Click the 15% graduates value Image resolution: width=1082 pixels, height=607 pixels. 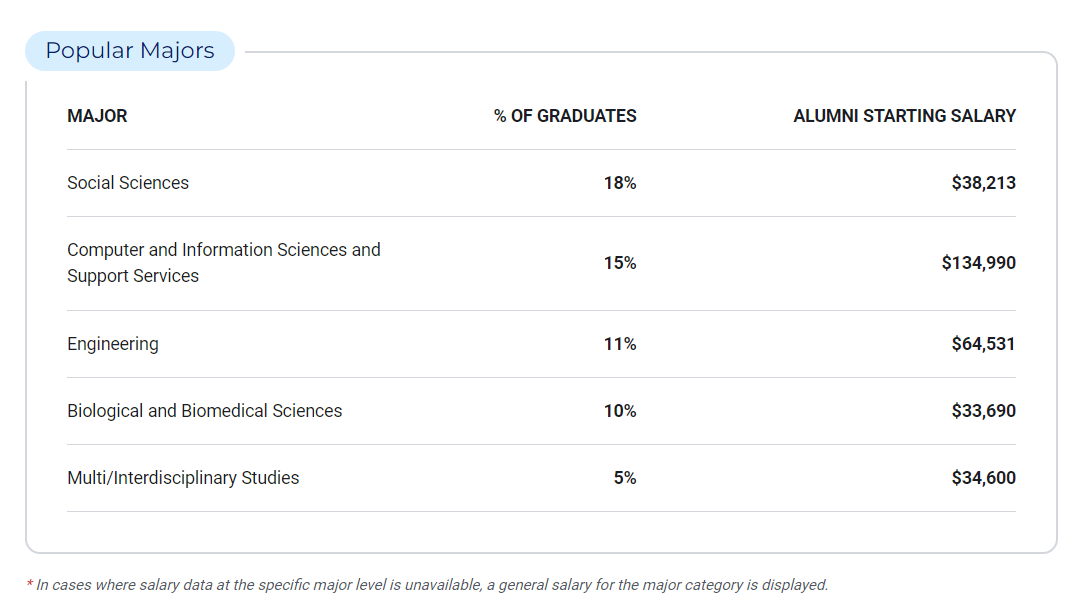pos(620,263)
